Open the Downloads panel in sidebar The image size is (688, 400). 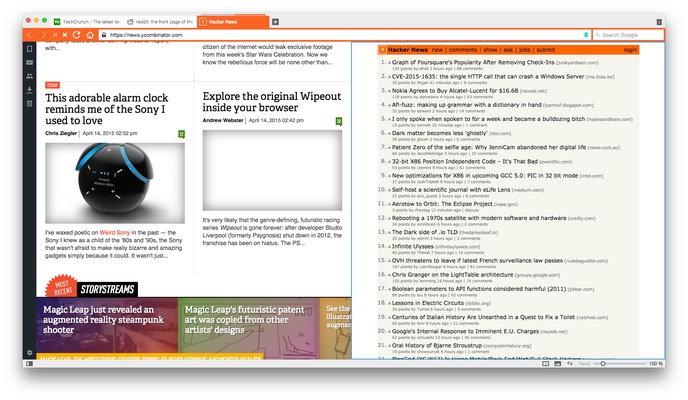(29, 90)
